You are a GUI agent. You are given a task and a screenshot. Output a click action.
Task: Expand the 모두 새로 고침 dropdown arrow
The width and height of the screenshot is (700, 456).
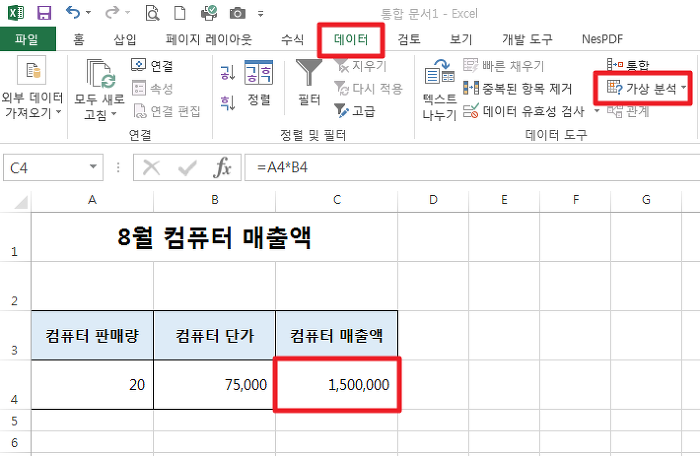(114, 114)
